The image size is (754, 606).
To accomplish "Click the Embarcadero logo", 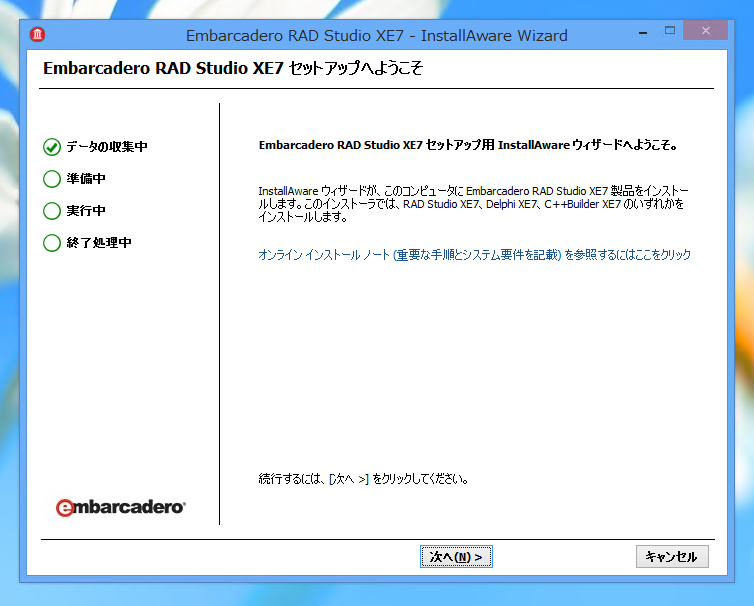I will (x=120, y=507).
